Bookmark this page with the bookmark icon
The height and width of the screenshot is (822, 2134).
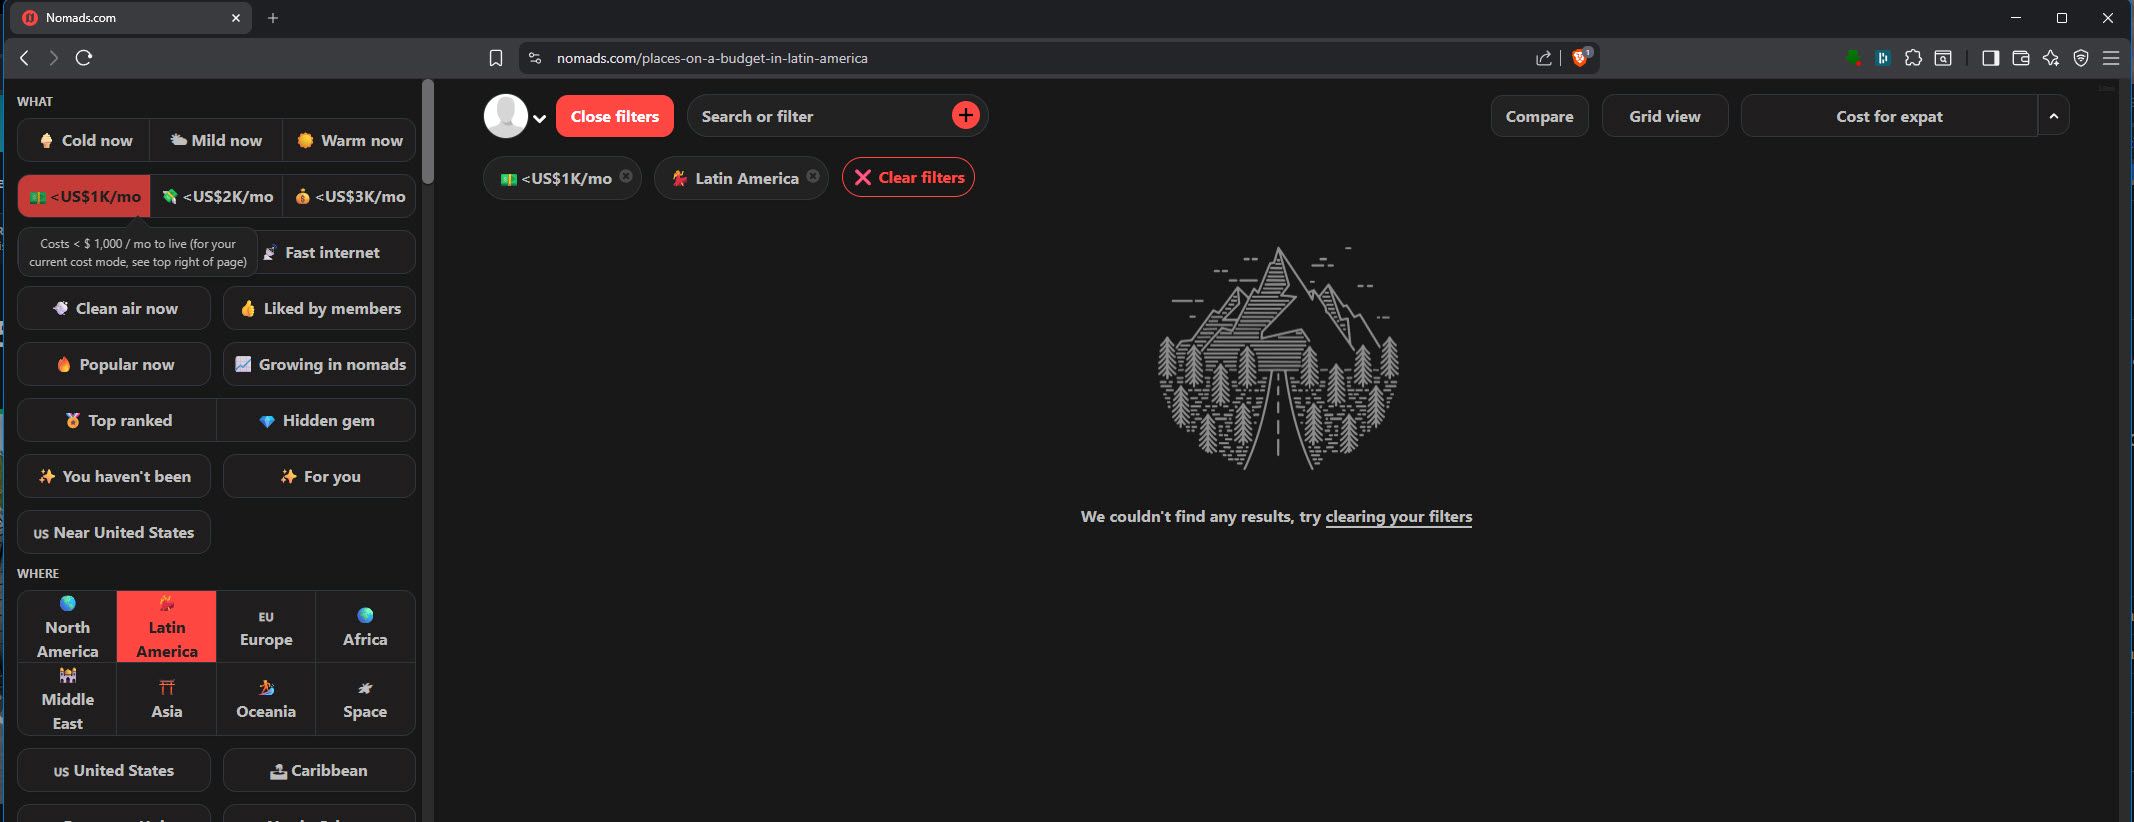[495, 58]
